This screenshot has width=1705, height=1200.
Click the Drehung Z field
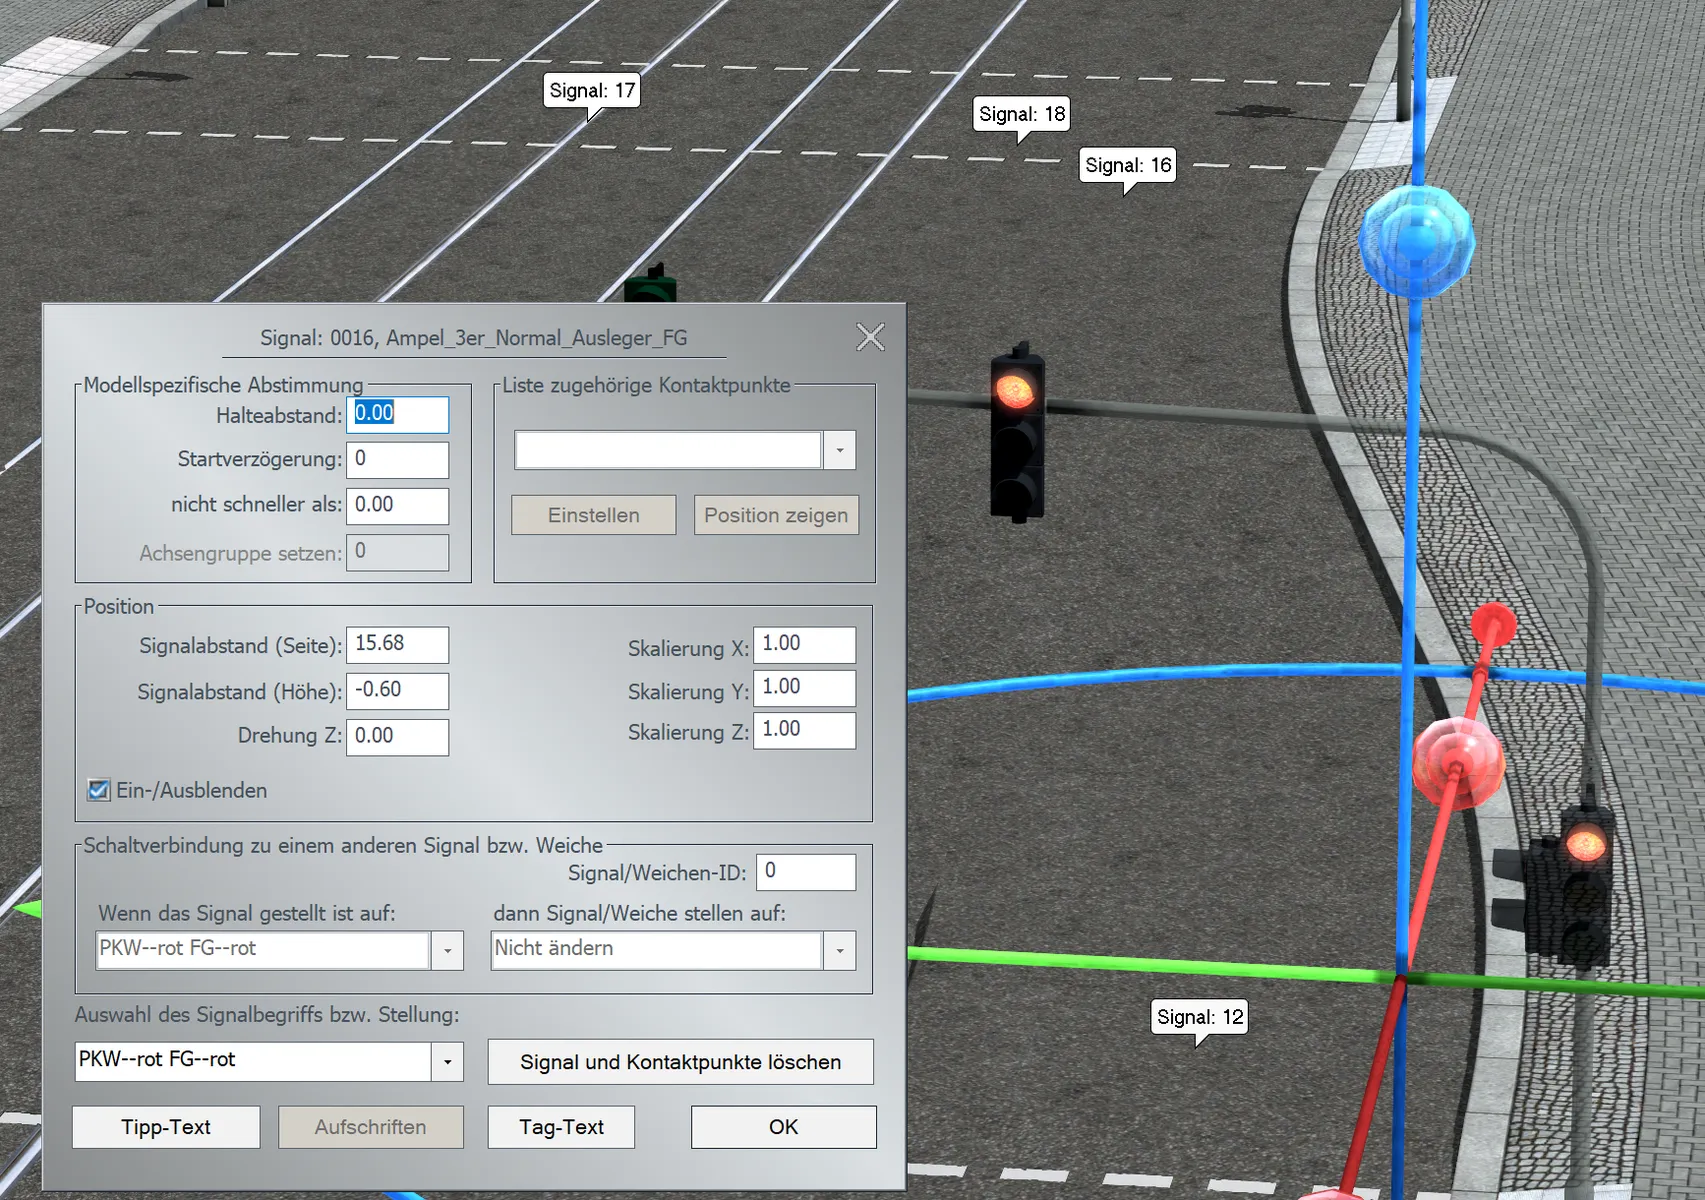click(x=397, y=737)
